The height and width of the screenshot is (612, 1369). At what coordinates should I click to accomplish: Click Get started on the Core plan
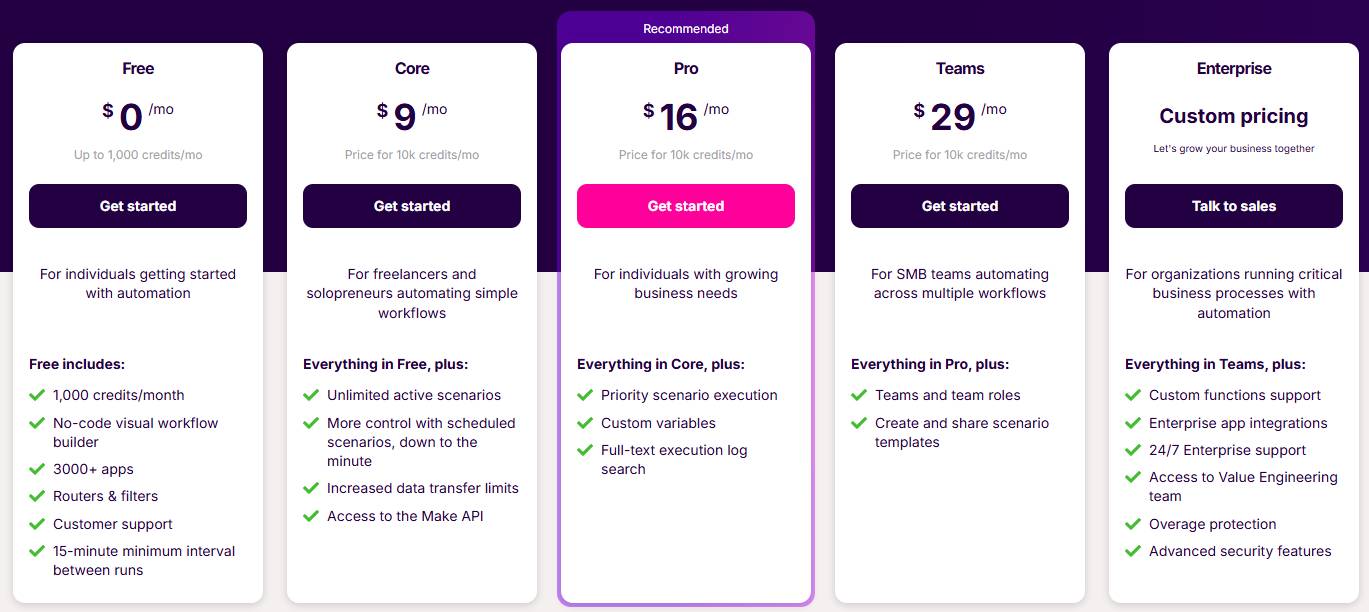click(411, 206)
